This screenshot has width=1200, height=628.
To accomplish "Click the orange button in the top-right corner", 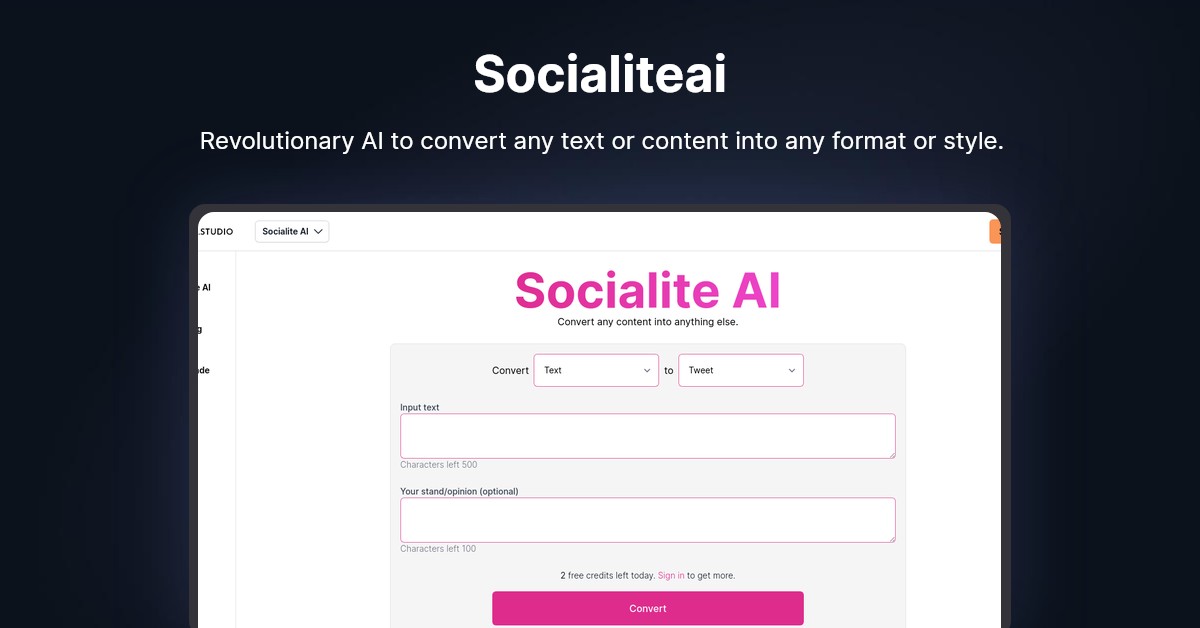I will 995,232.
